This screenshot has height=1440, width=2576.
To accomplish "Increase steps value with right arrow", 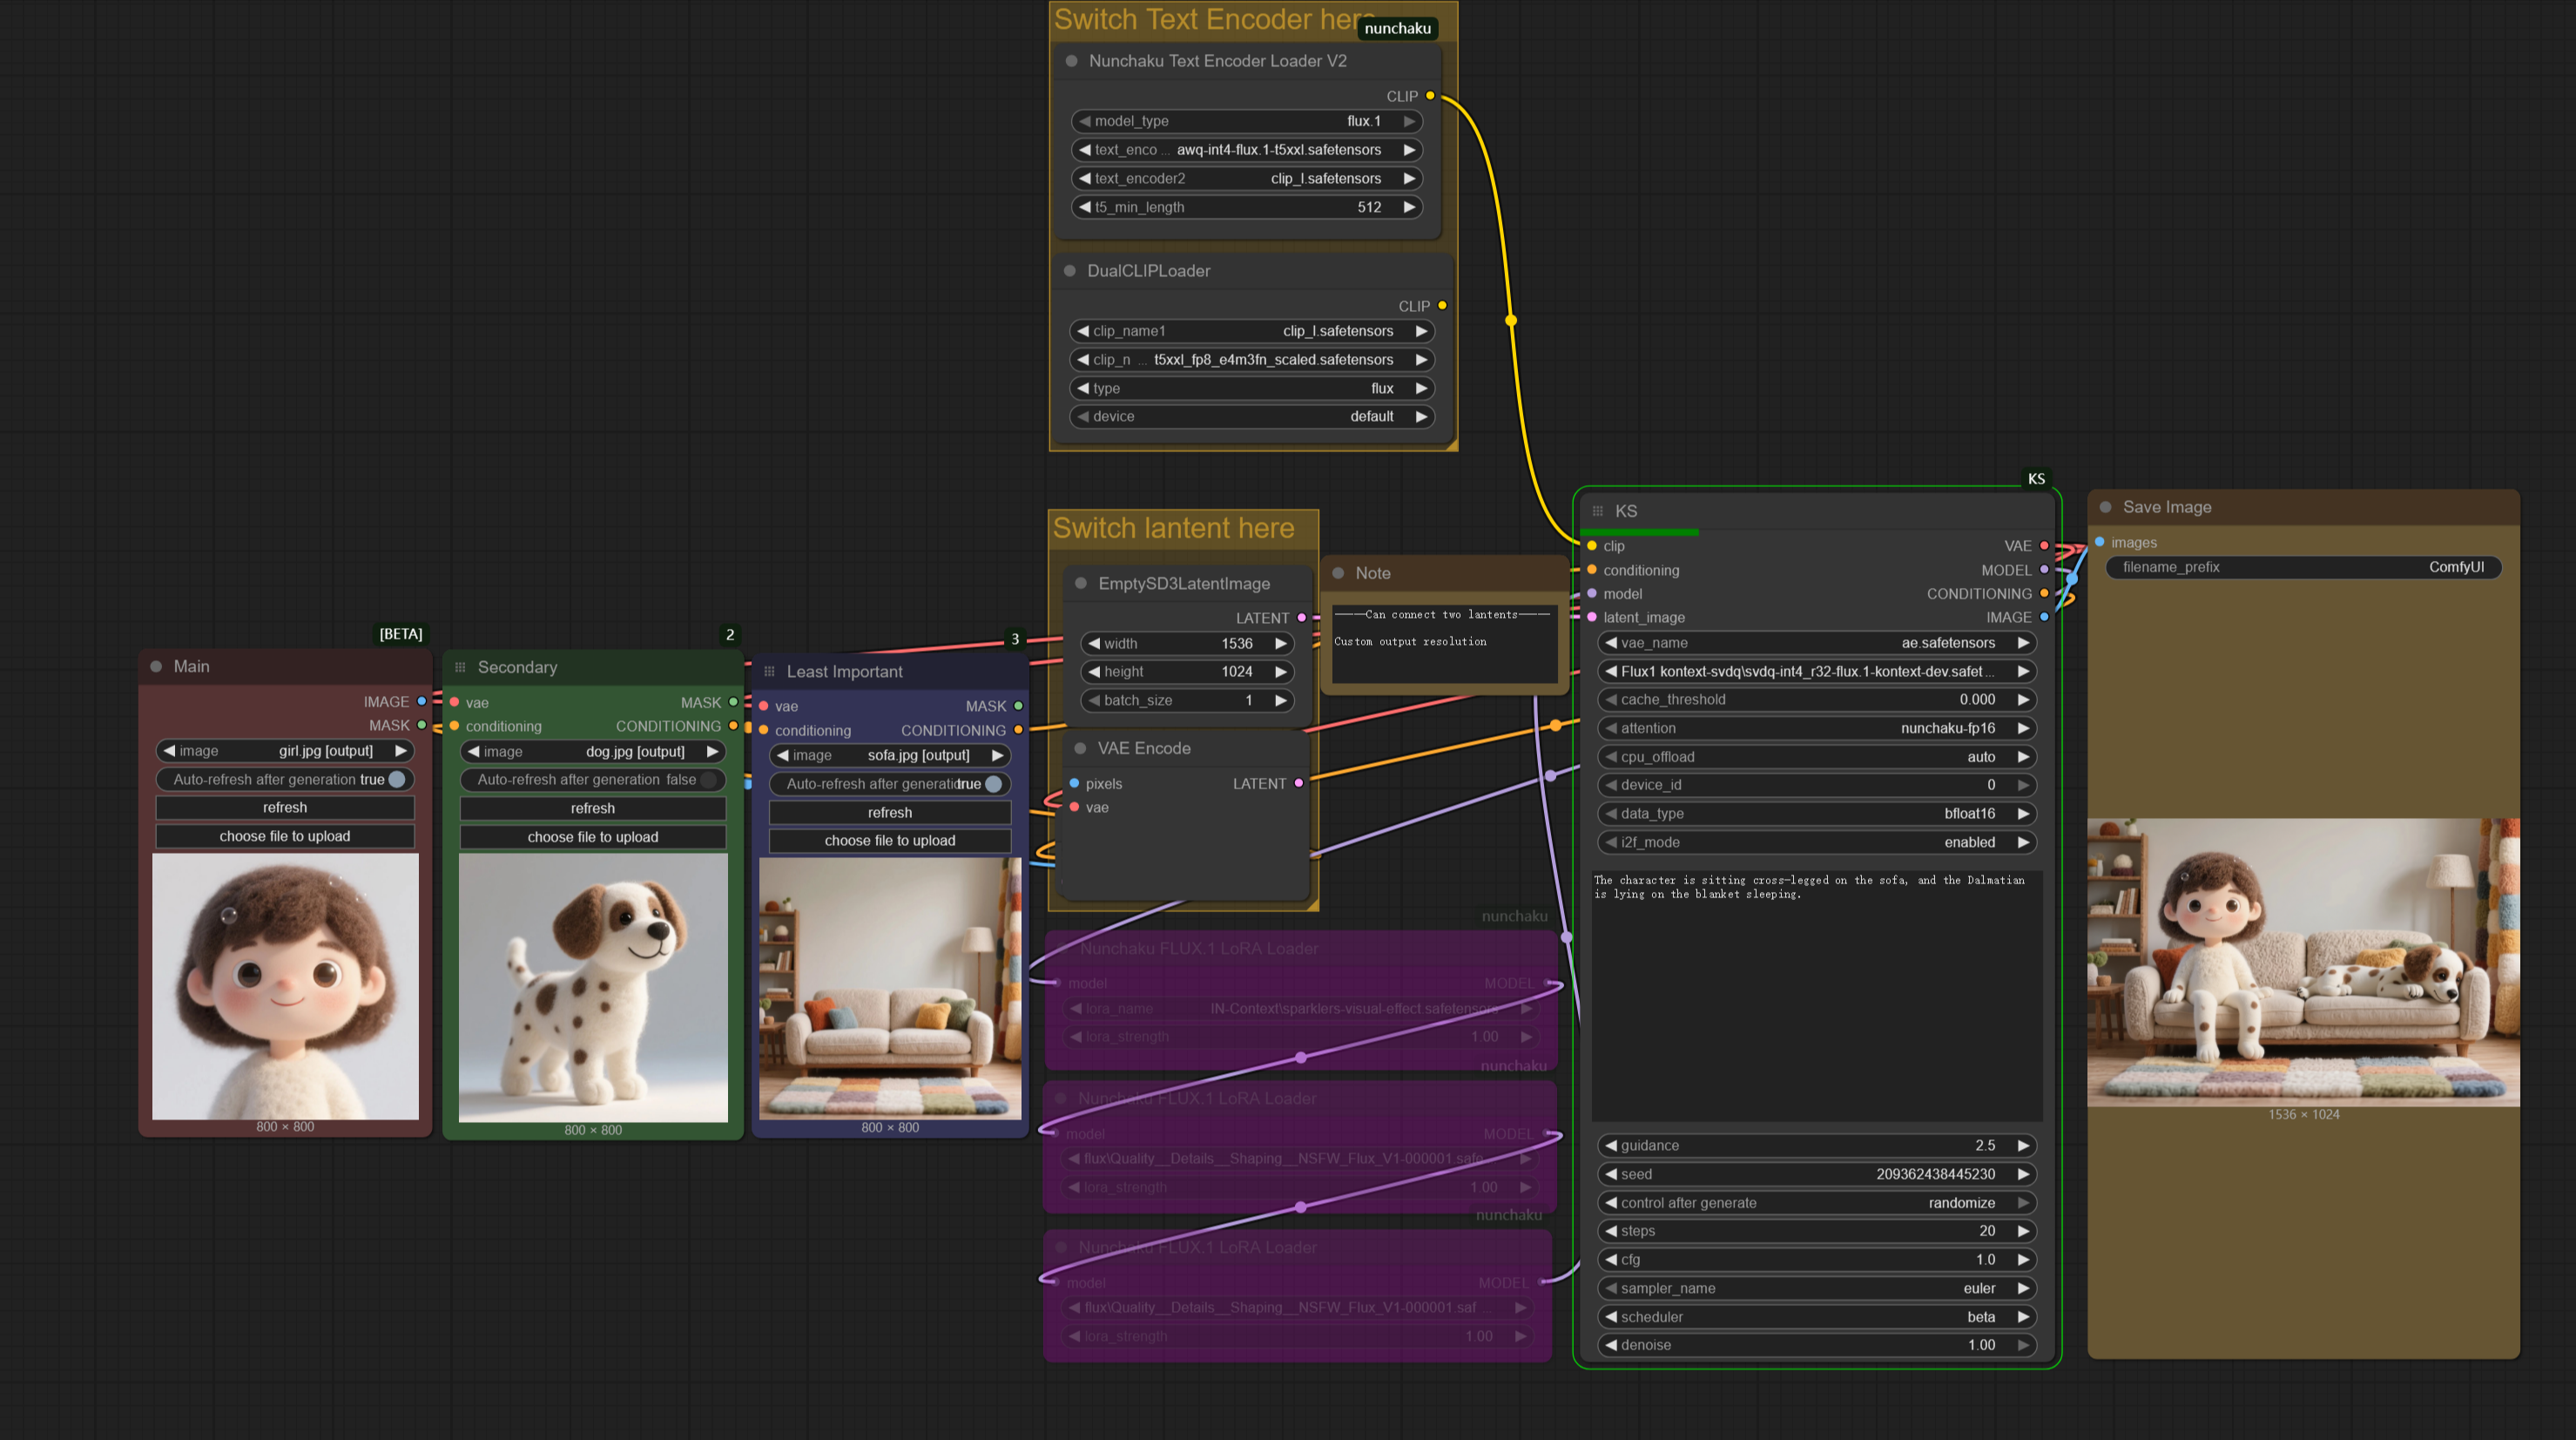I will [2023, 1231].
